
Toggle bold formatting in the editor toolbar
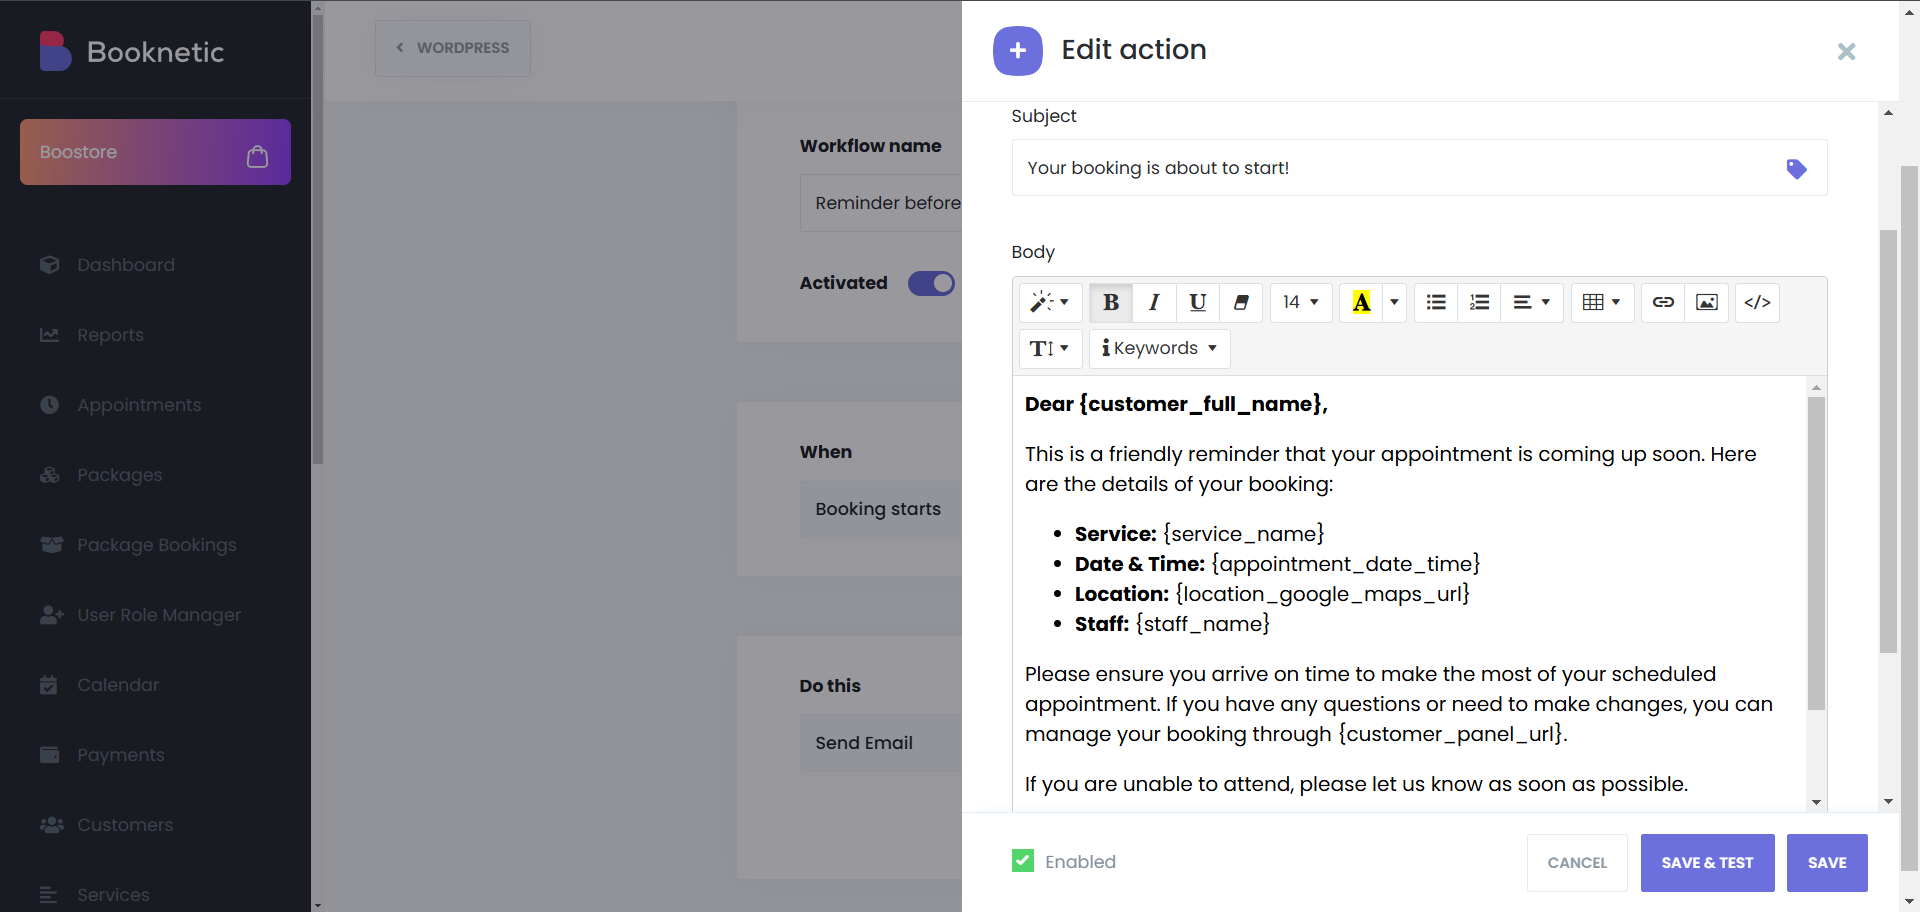1110,302
